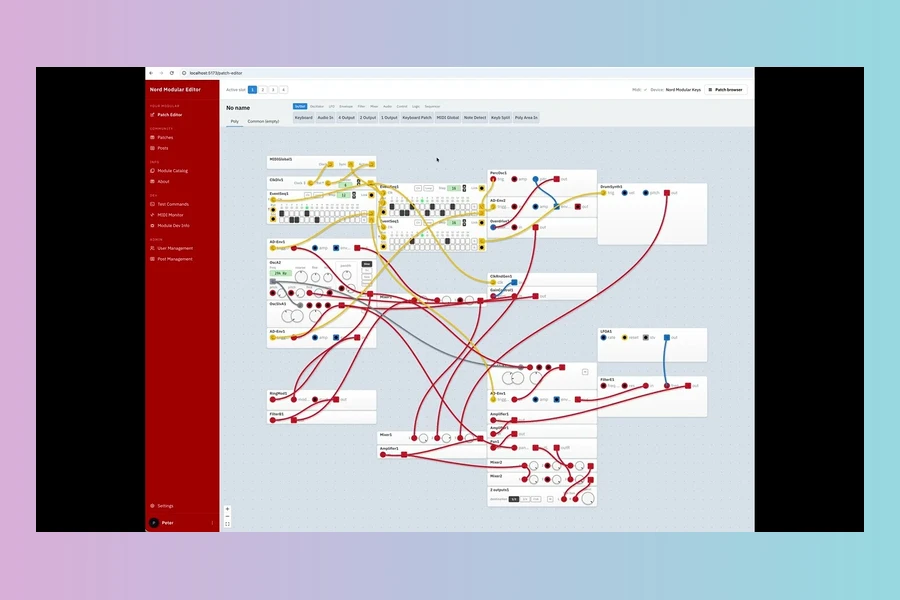900x600 pixels.
Task: Click the fit-to-view canvas icon
Action: click(227, 524)
